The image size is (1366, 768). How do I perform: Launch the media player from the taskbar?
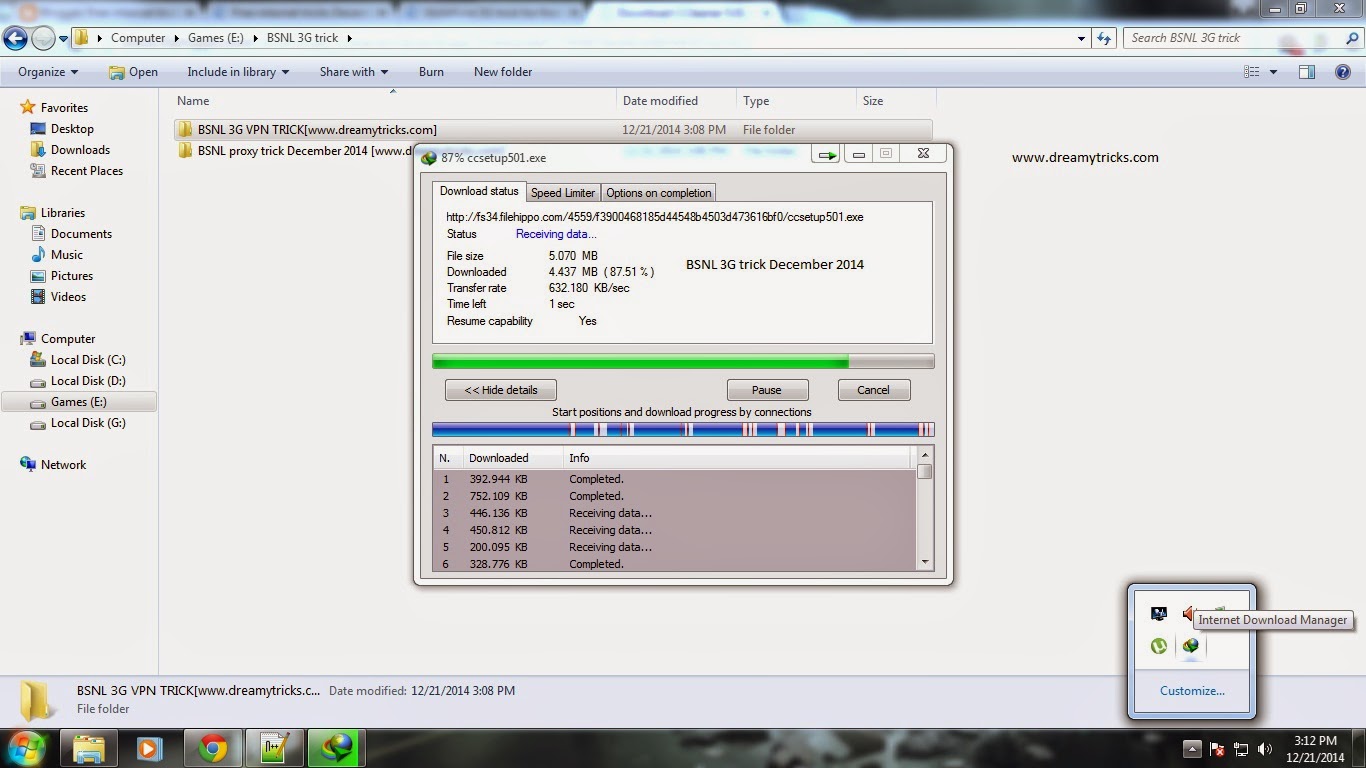150,748
